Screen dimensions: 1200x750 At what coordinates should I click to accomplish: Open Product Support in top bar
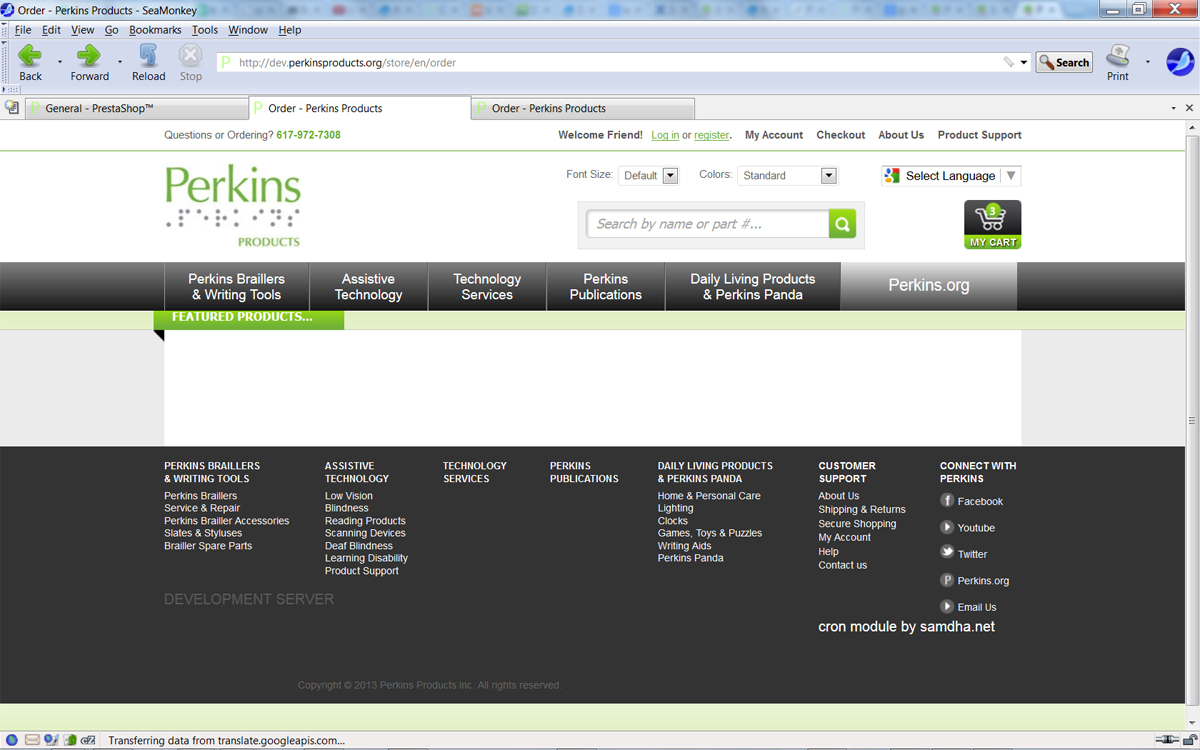tap(980, 135)
